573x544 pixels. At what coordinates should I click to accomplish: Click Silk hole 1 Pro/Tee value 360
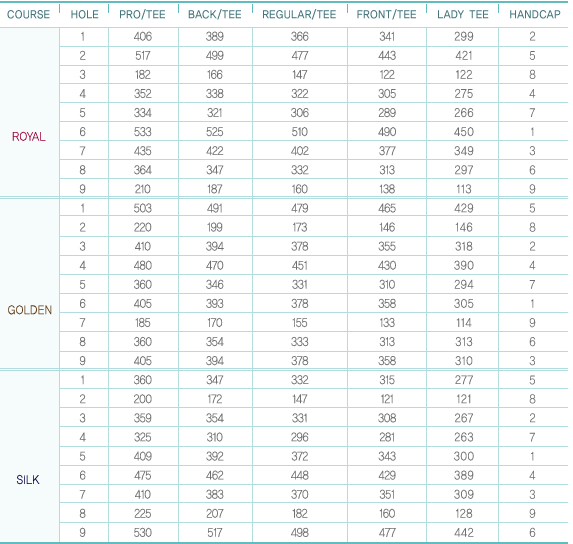[x=143, y=380]
